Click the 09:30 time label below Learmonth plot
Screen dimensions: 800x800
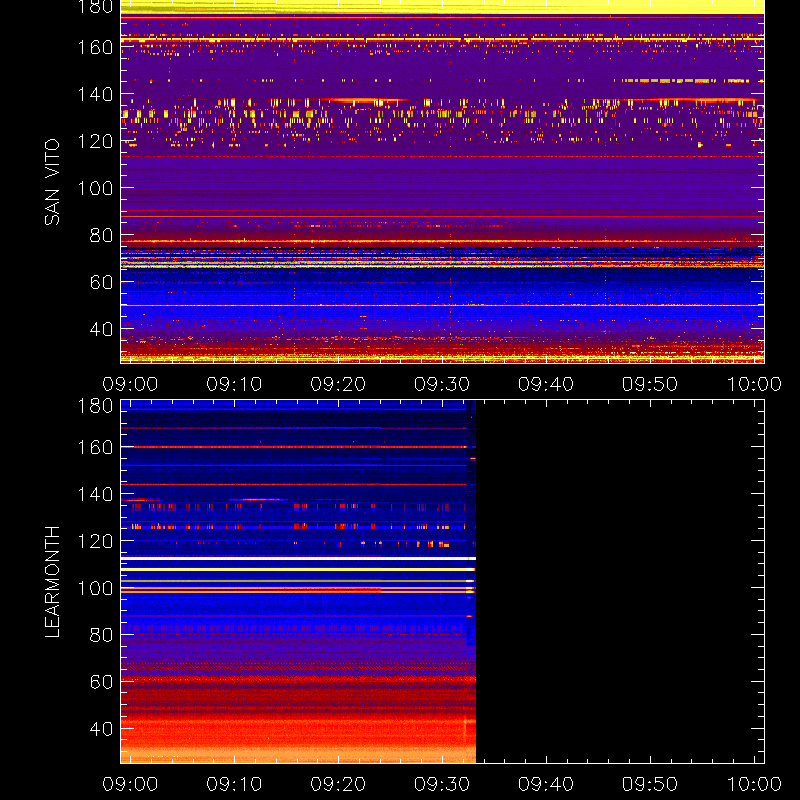pyautogui.click(x=442, y=784)
